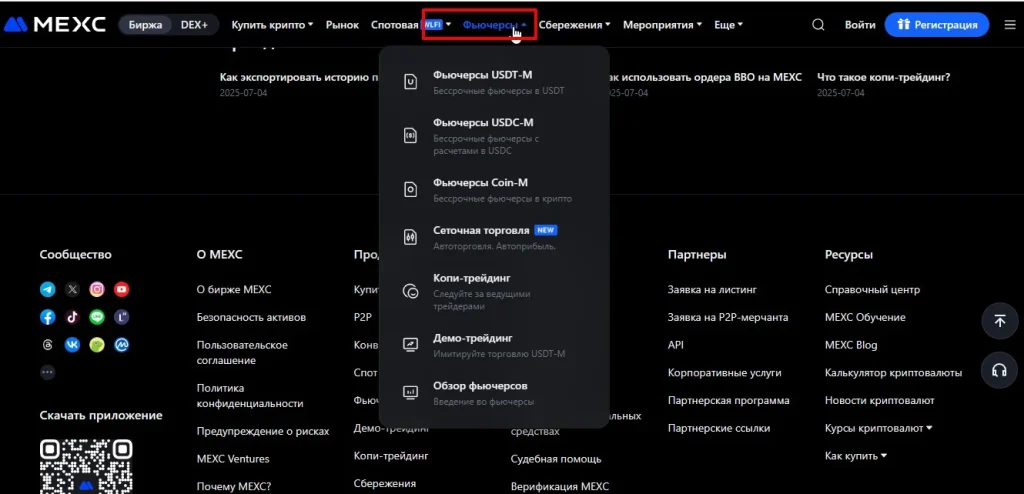Open the Facebook social icon
Screen dimensions: 1024x494
point(48,317)
